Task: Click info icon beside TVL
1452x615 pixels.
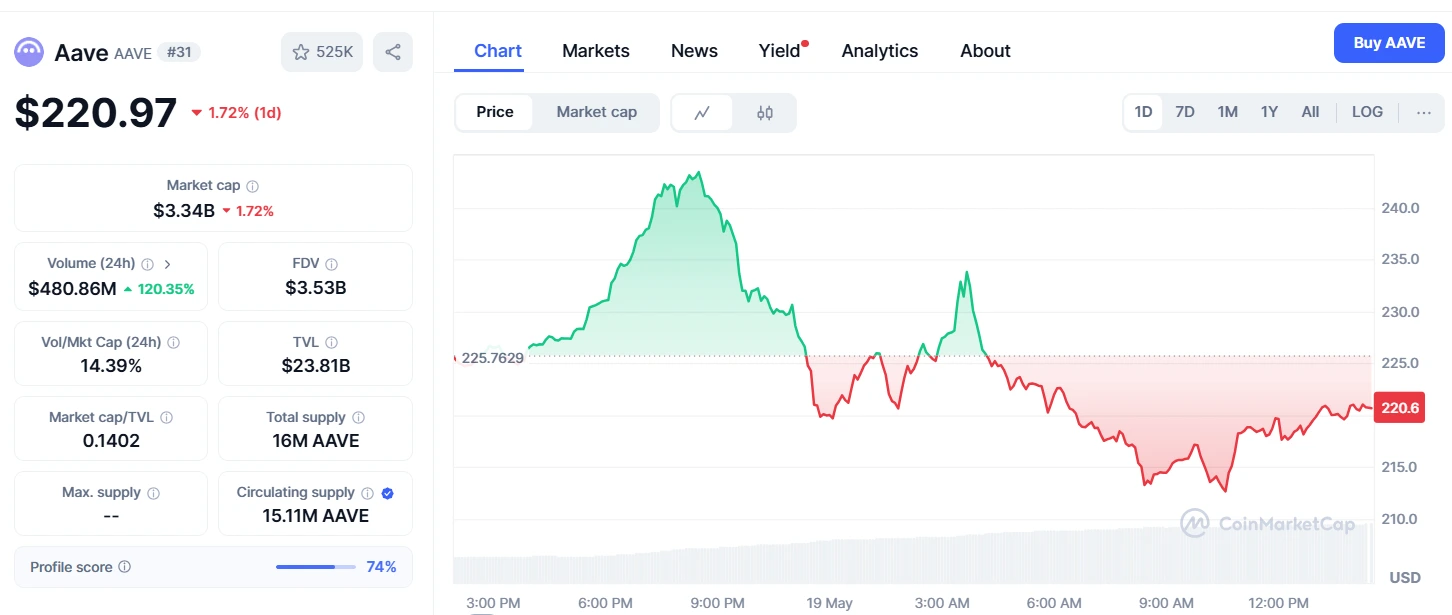Action: pyautogui.click(x=332, y=342)
